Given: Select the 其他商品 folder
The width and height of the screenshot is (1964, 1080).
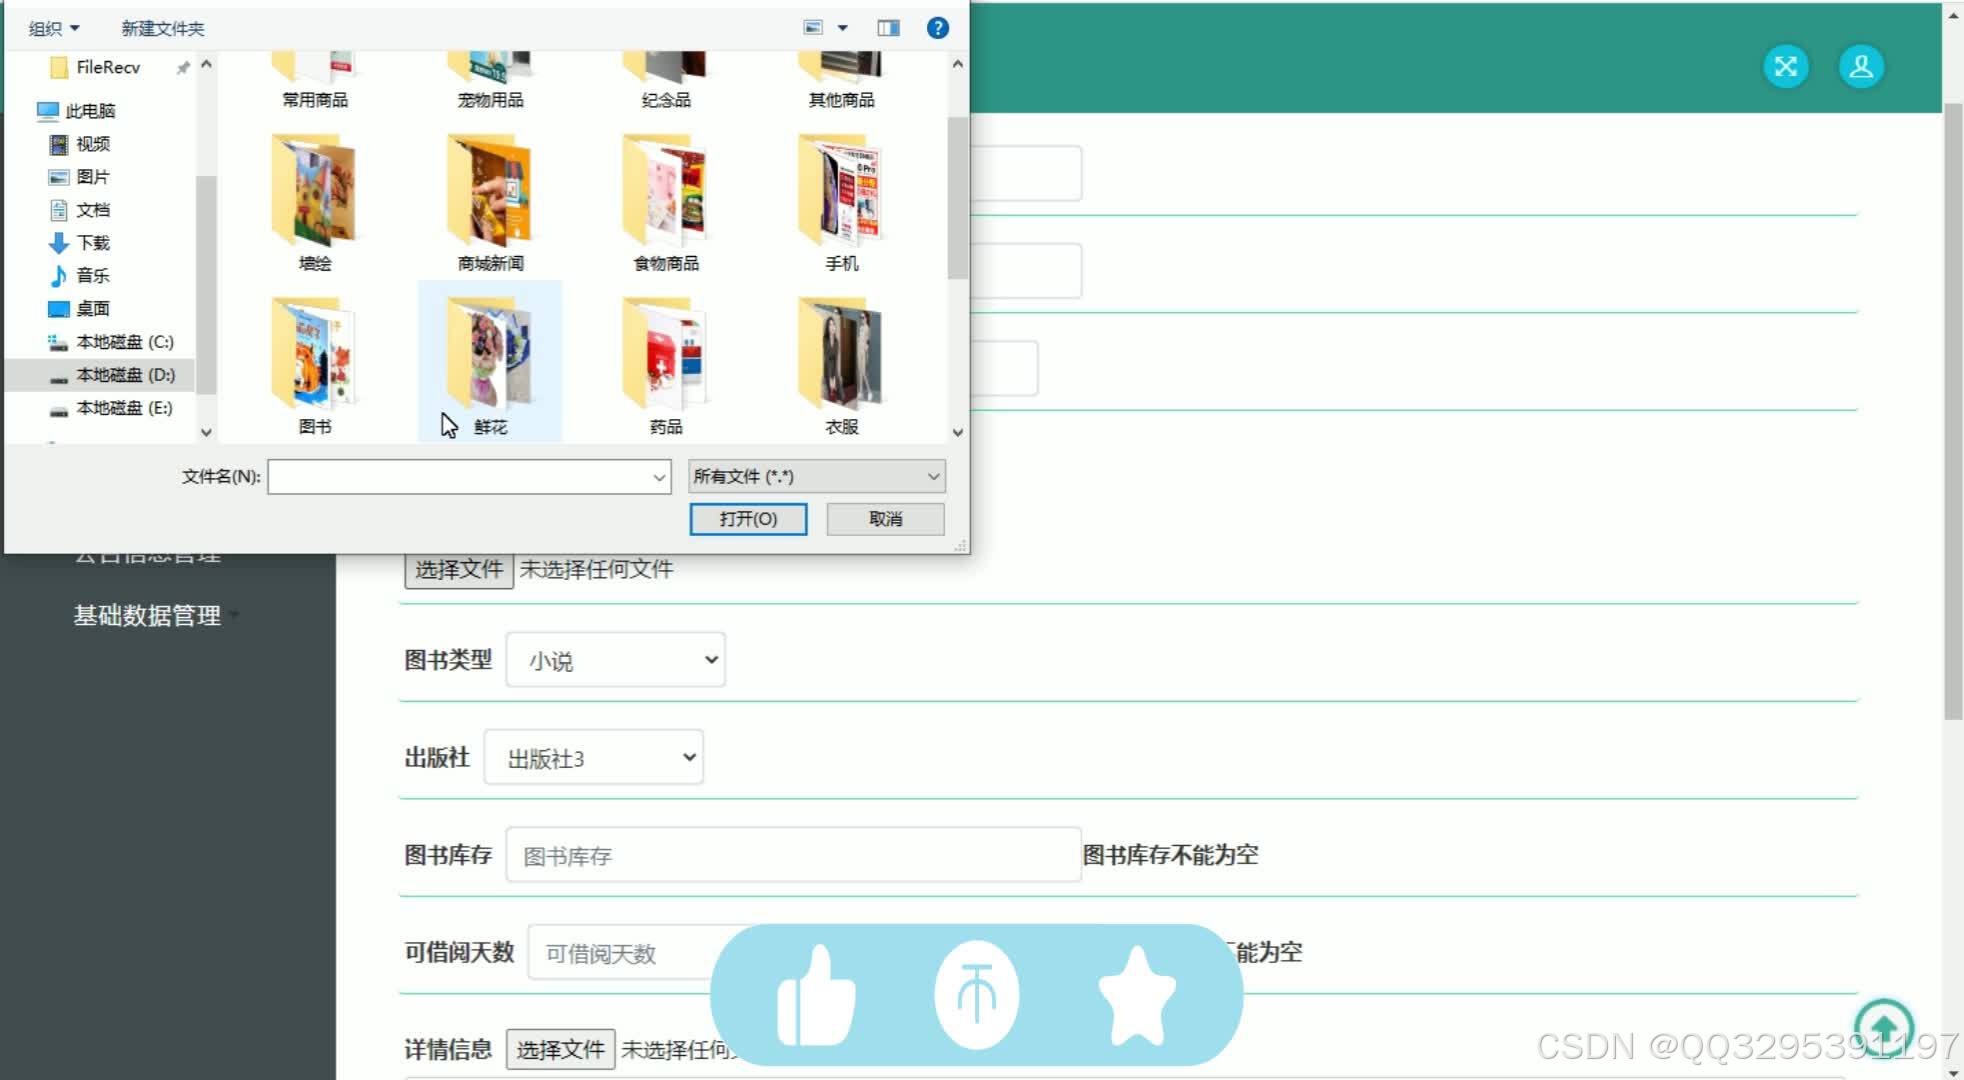Looking at the screenshot, I should pyautogui.click(x=841, y=82).
